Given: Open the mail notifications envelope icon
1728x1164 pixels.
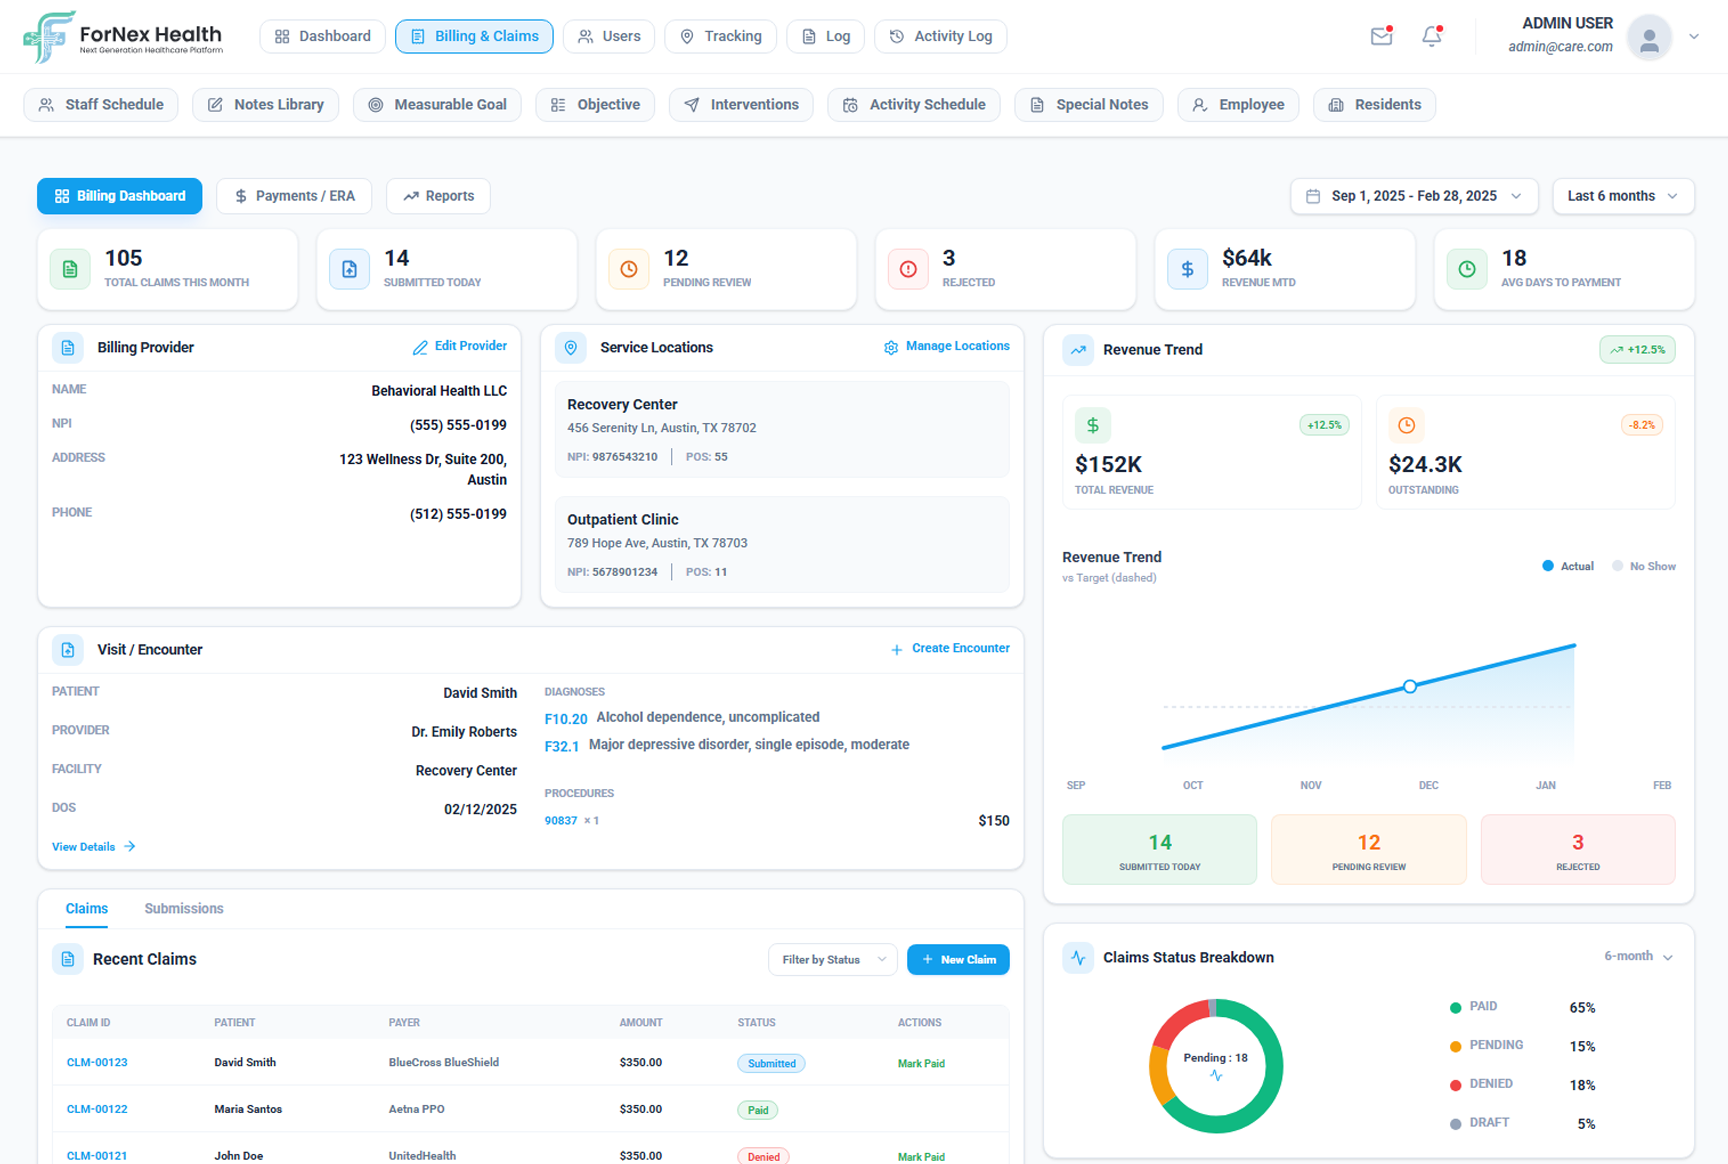Looking at the screenshot, I should click(1381, 36).
